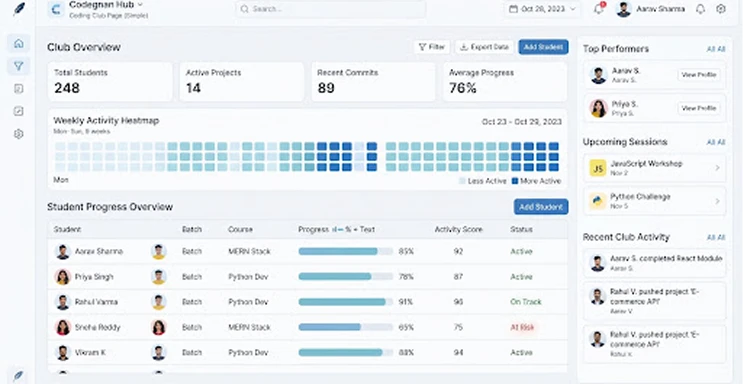The width and height of the screenshot is (743, 384).
Task: Open the top-right settings gear
Action: coord(721,9)
